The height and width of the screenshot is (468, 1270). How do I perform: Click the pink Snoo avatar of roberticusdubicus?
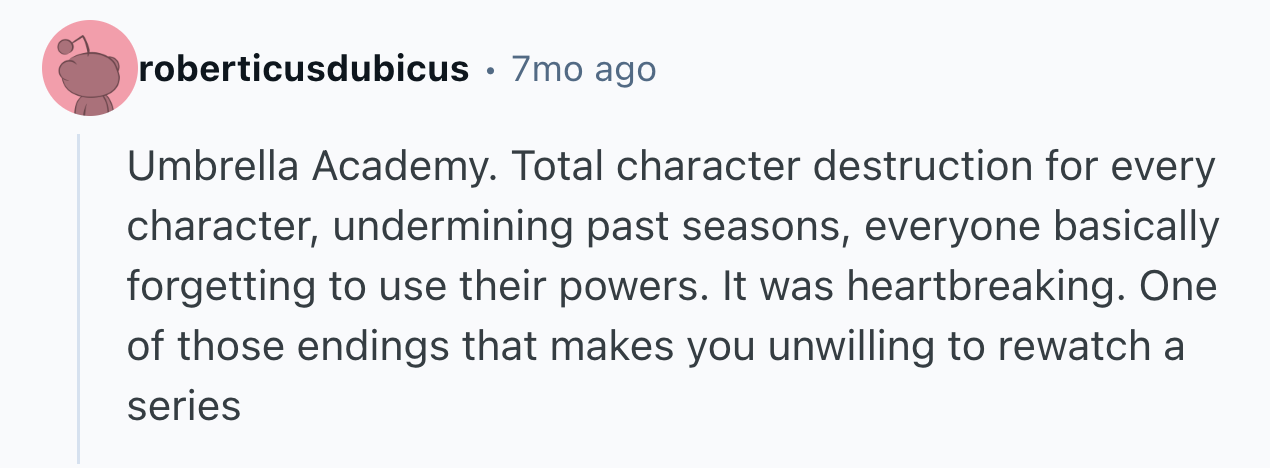coord(89,69)
